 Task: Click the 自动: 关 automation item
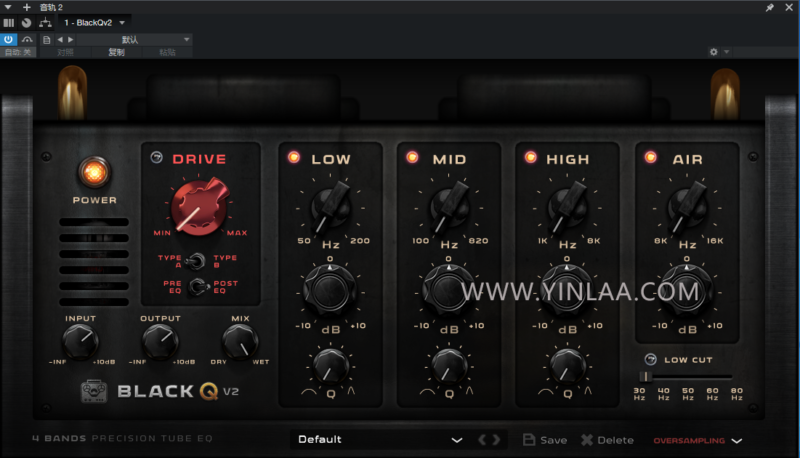18,51
